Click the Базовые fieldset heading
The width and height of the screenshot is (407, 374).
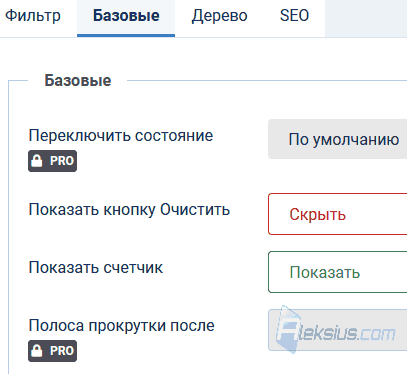click(78, 81)
